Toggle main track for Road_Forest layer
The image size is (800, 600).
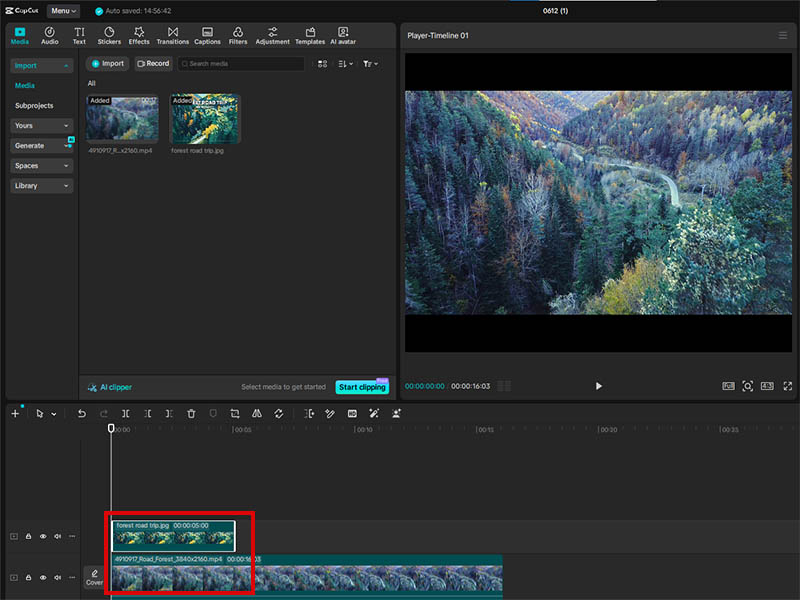click(x=14, y=578)
